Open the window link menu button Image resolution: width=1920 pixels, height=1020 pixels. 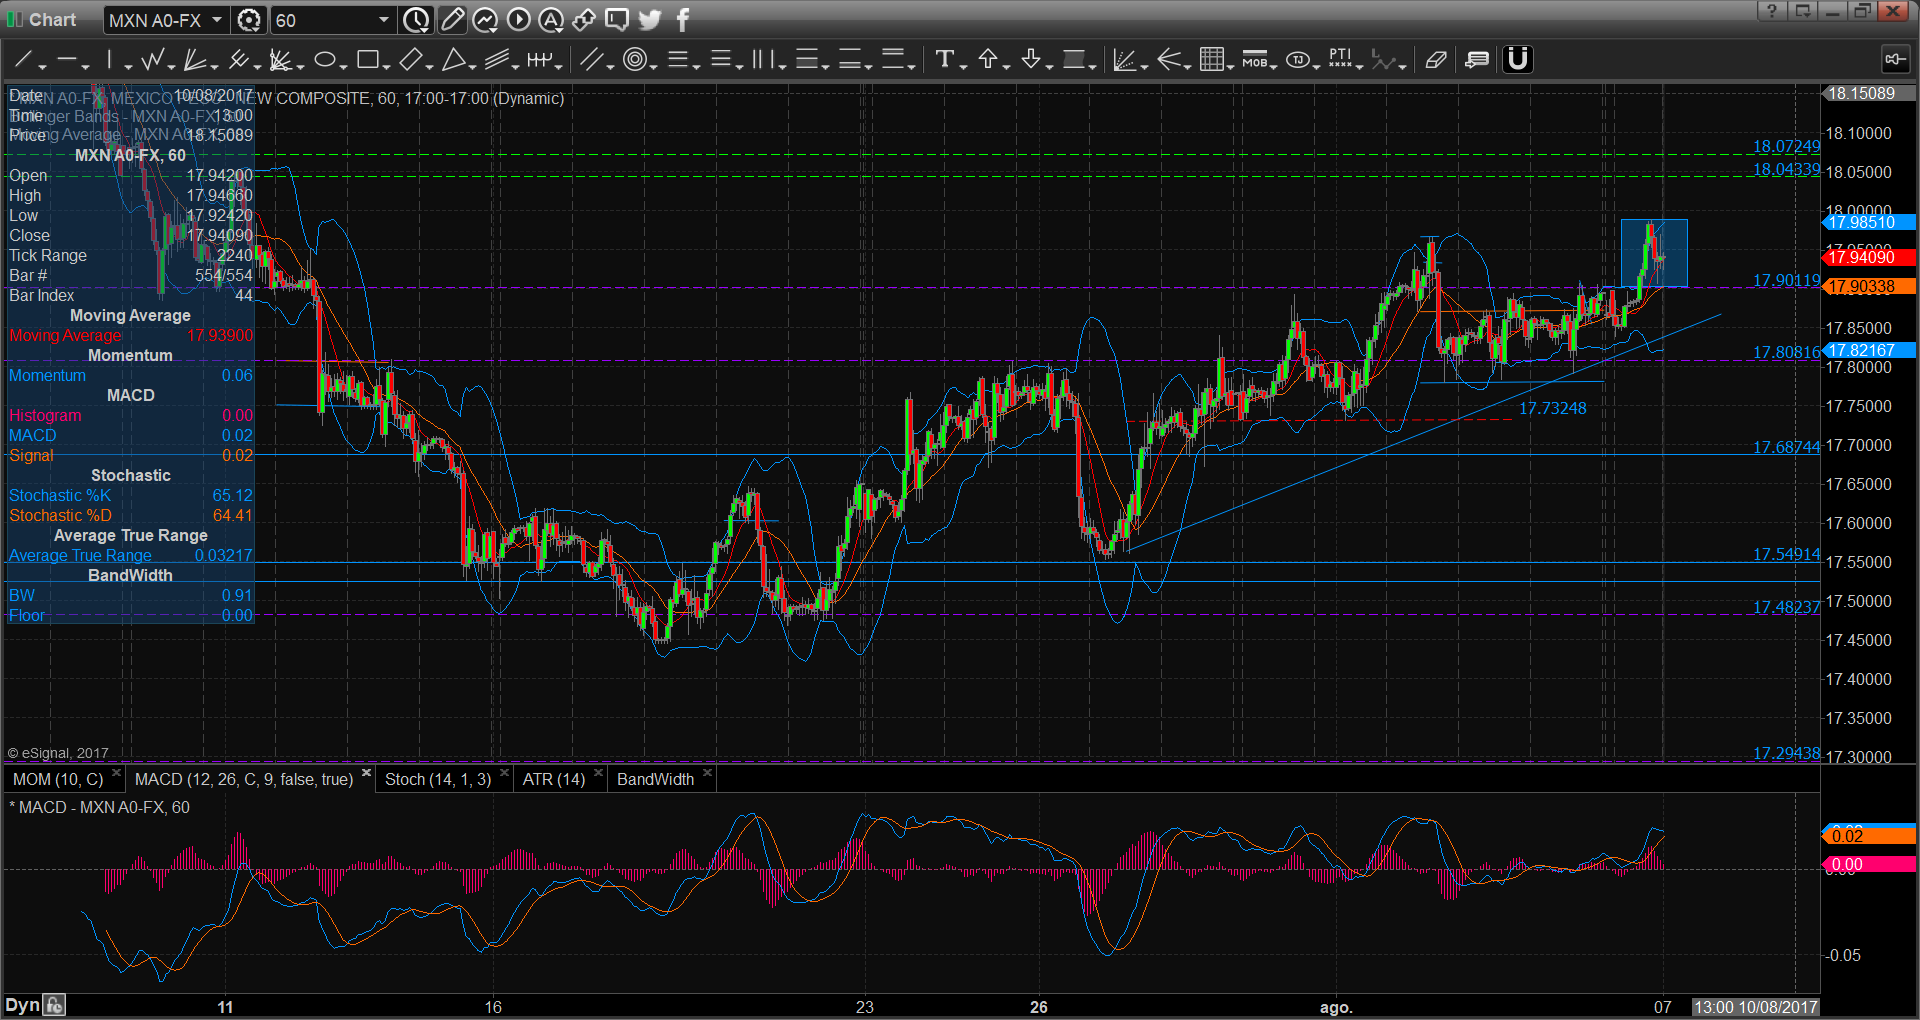tap(1802, 11)
